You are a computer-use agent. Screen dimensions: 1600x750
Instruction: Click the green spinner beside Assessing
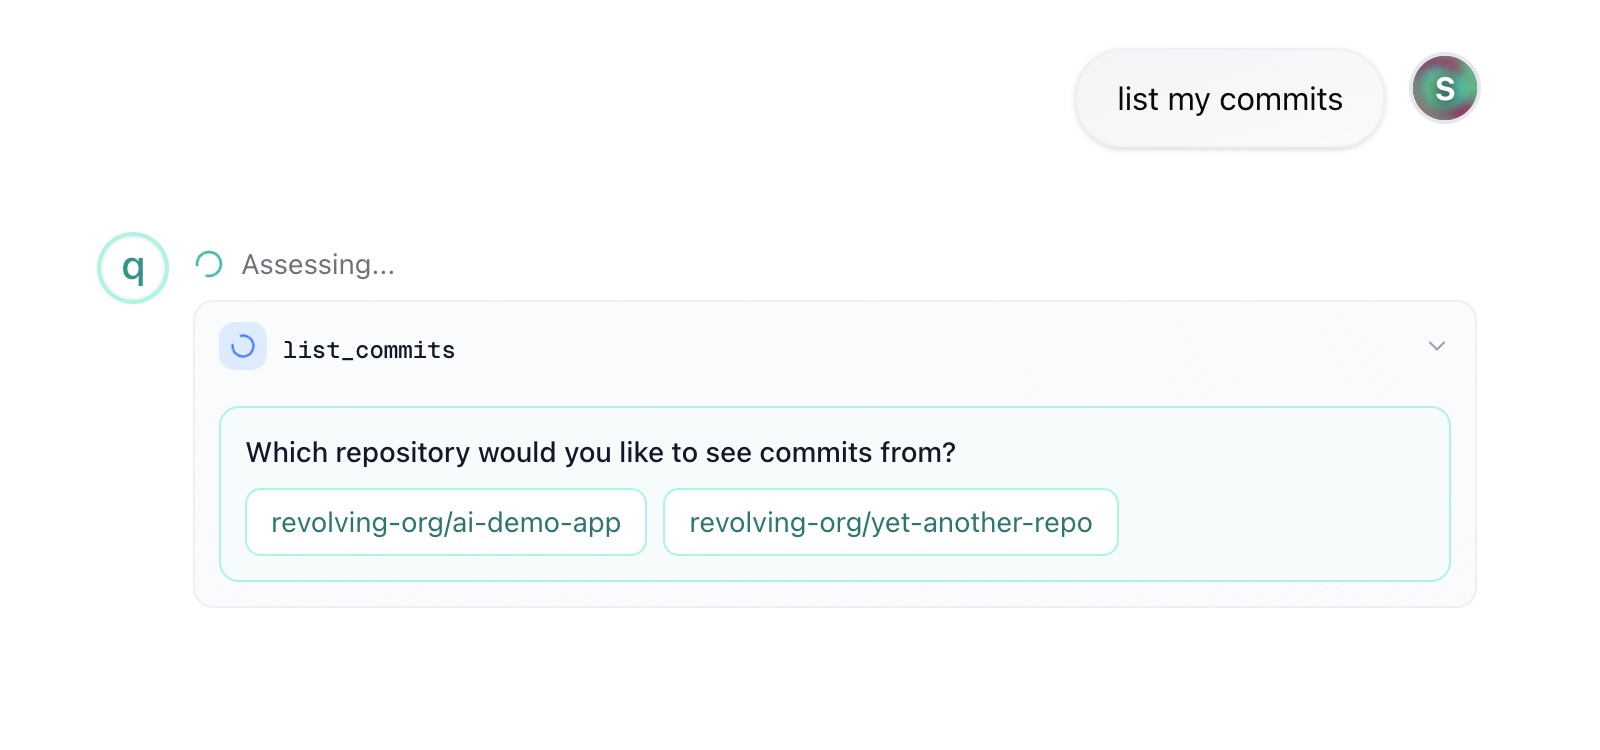(209, 264)
